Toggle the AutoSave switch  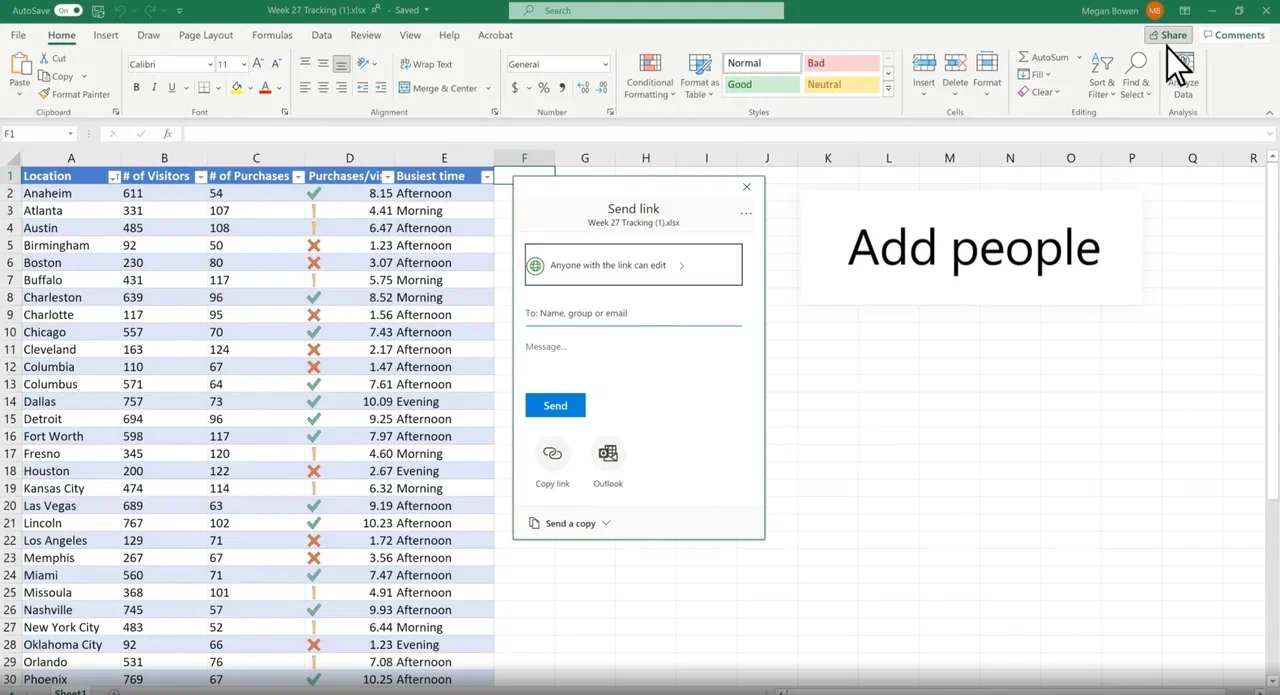(68, 10)
